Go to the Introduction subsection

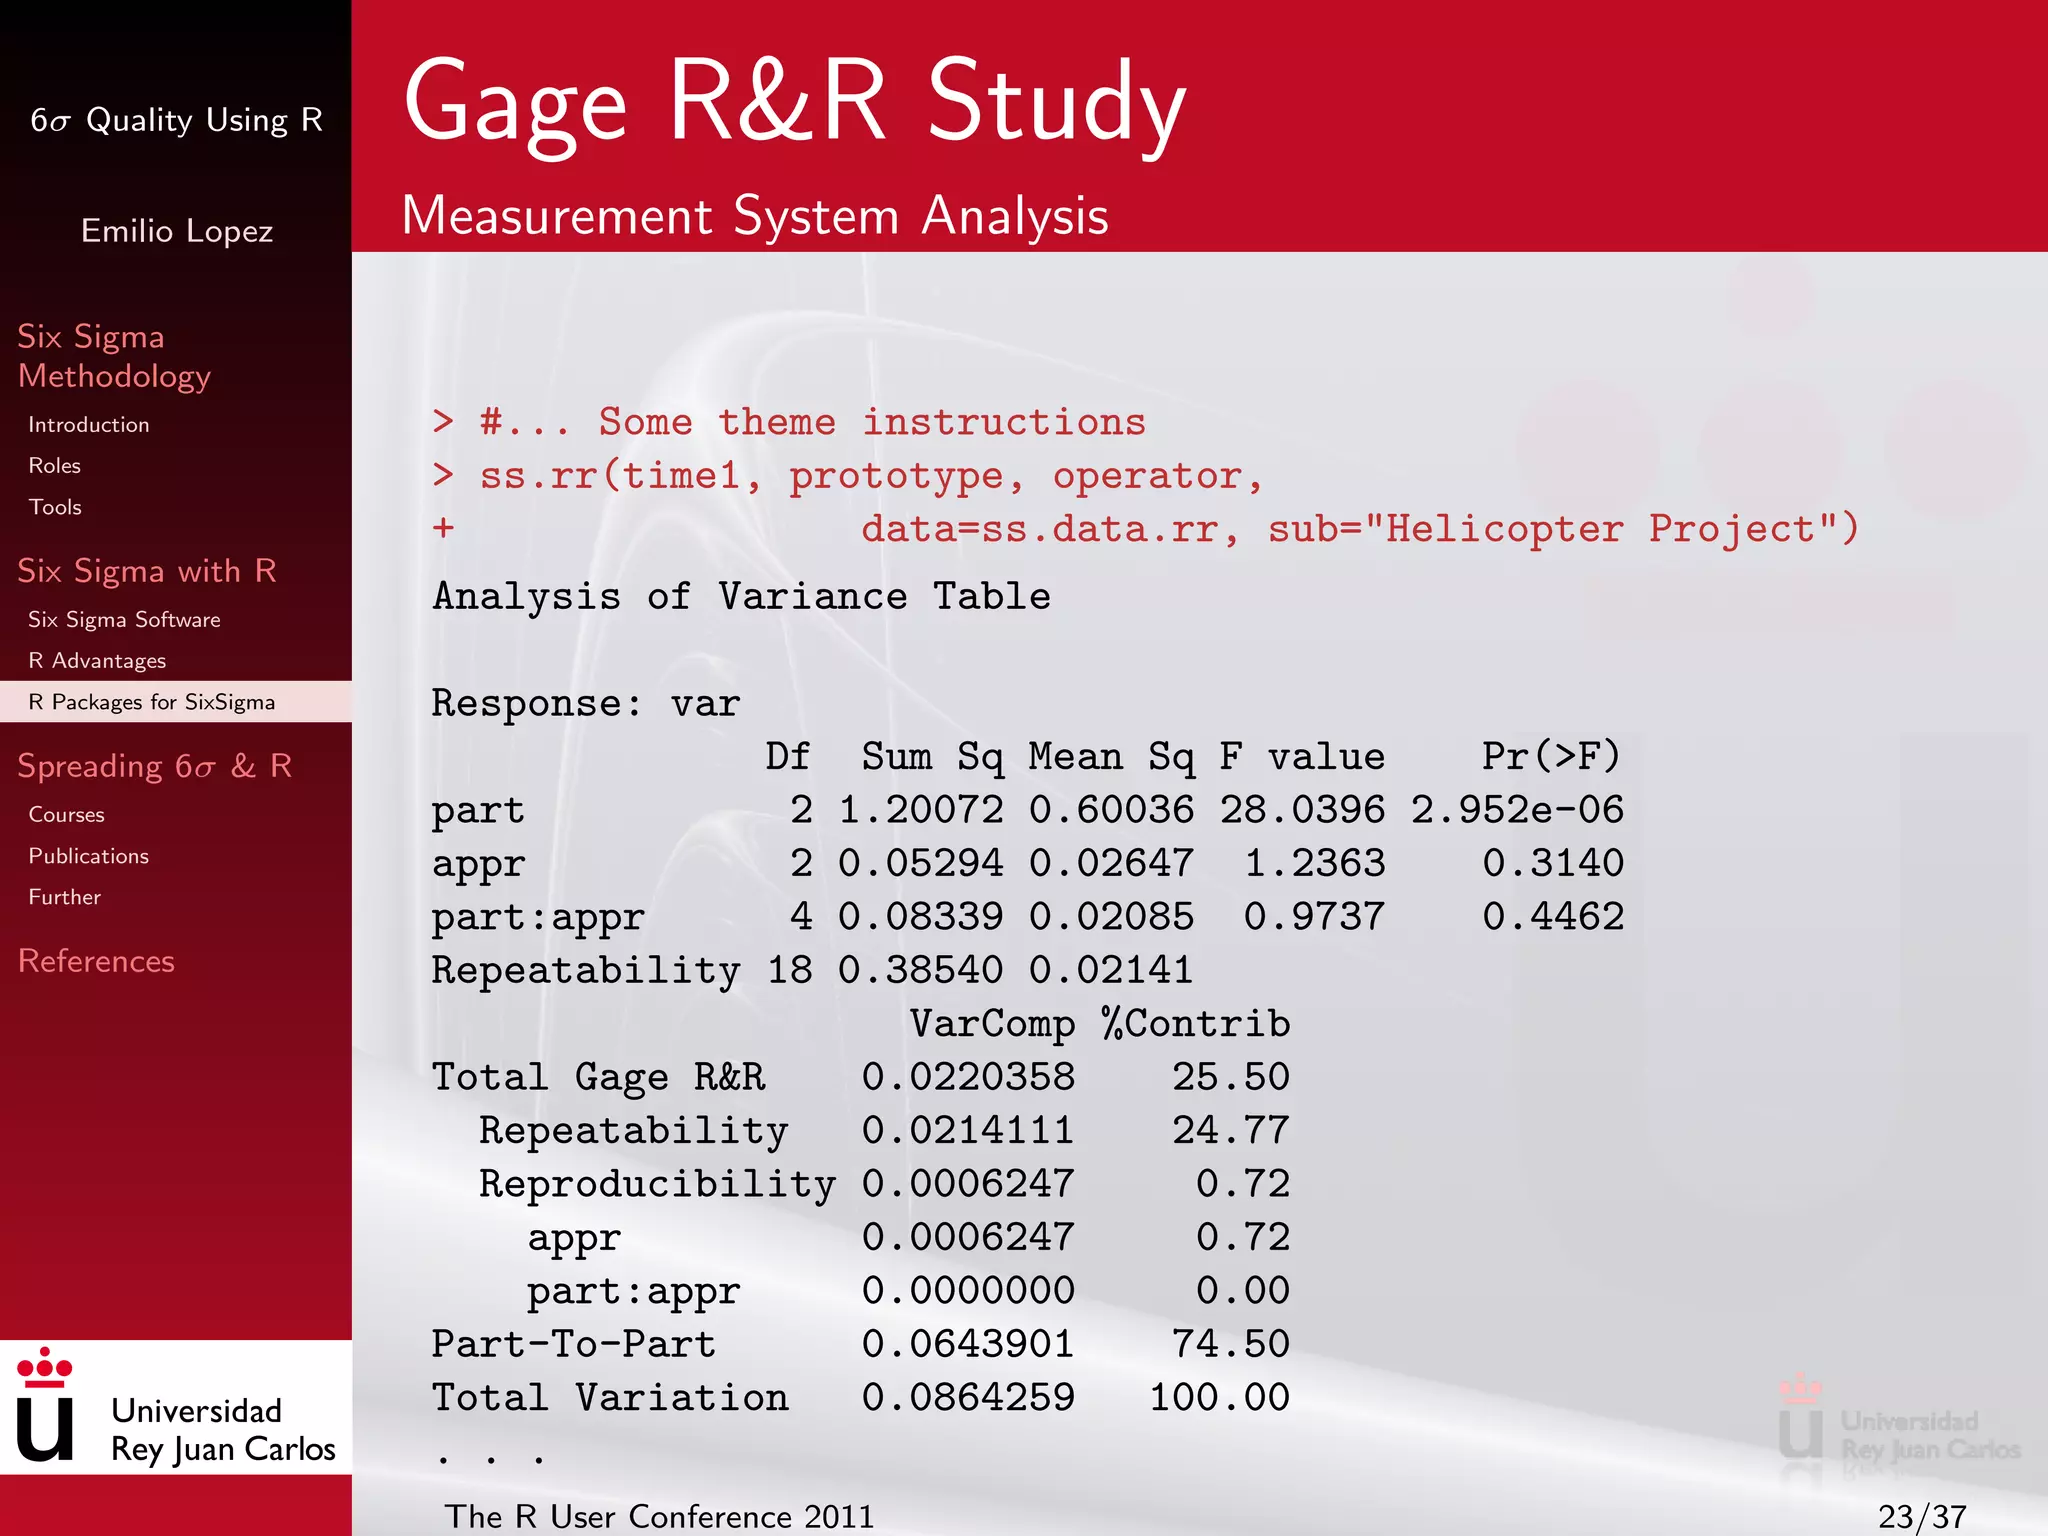coord(89,425)
